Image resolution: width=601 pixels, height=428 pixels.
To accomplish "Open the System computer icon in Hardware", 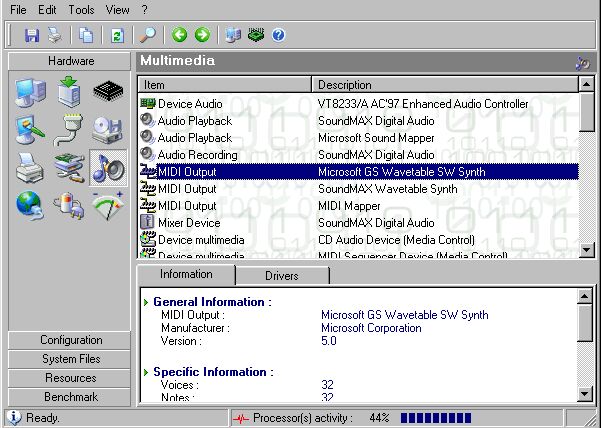I will (30, 92).
